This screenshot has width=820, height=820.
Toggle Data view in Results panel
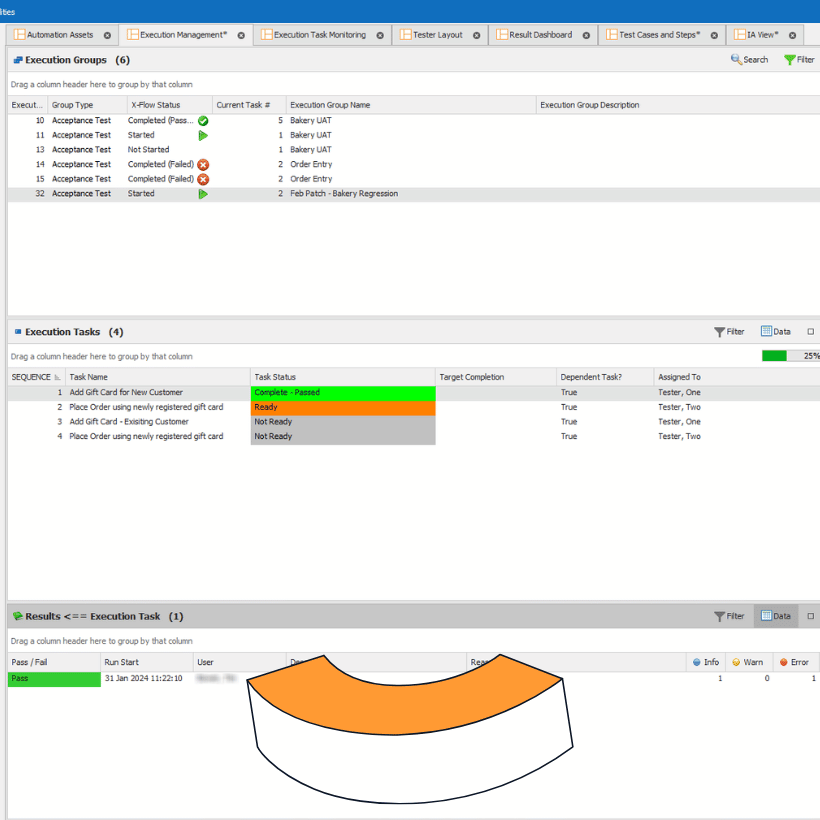[x=776, y=616]
